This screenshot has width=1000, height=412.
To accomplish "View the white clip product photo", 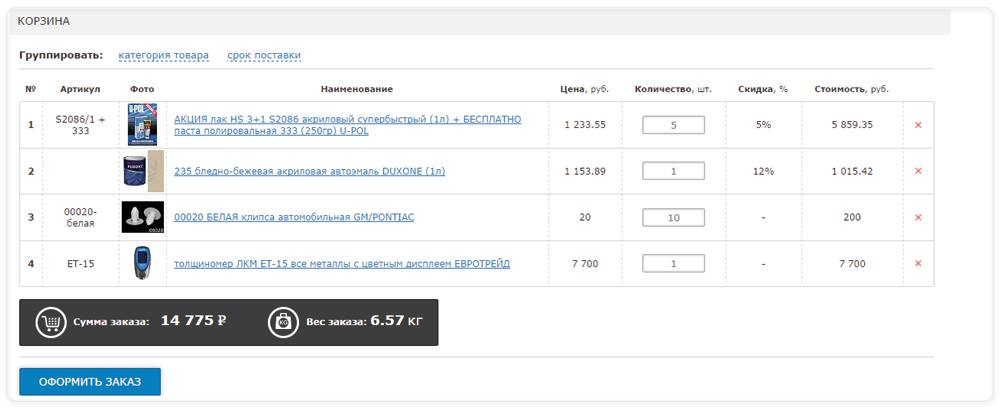I will tap(142, 217).
